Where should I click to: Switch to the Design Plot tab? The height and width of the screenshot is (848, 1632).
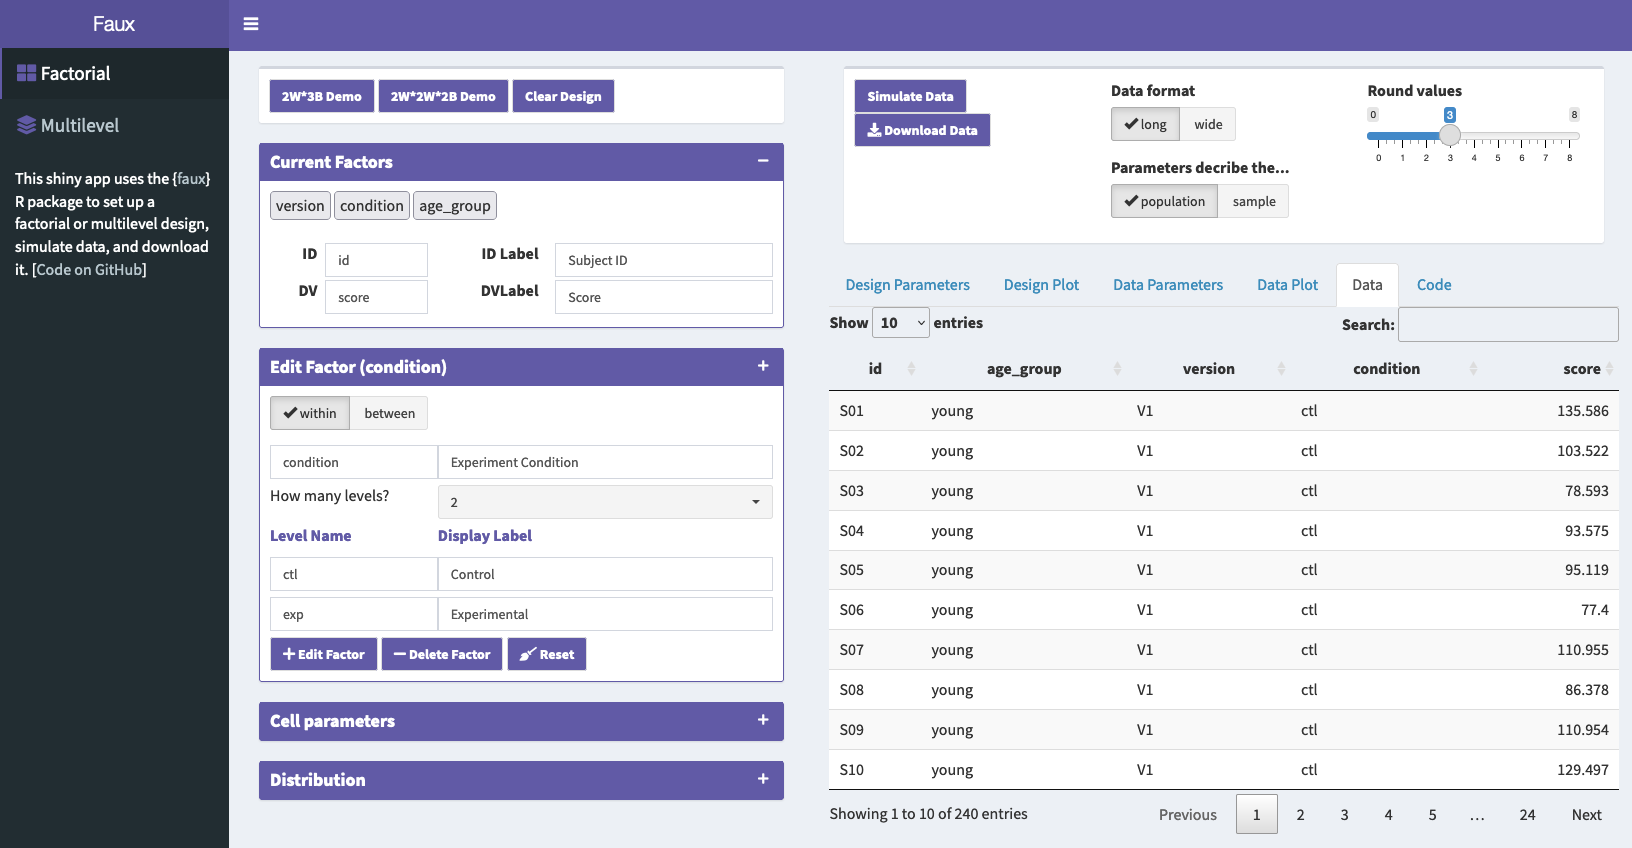pyautogui.click(x=1041, y=285)
